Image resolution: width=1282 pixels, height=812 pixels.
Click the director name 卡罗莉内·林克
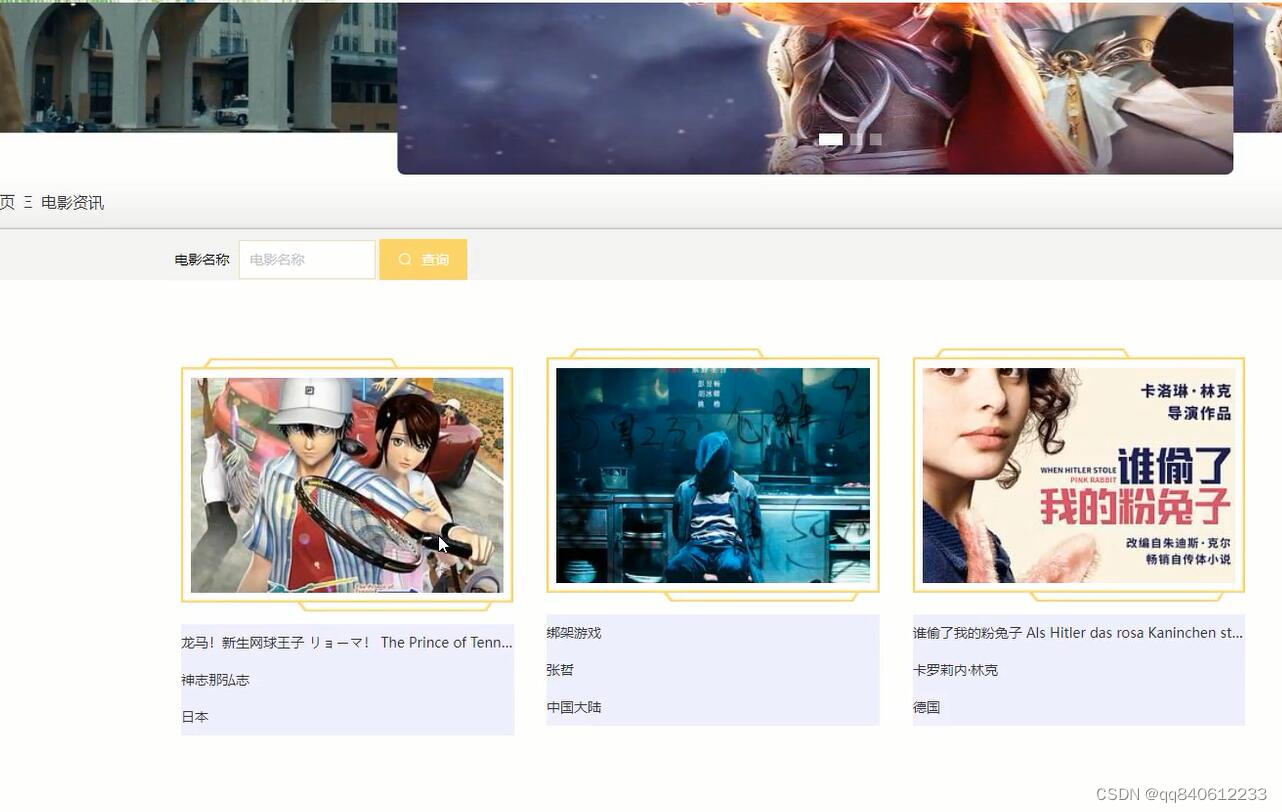click(x=955, y=670)
